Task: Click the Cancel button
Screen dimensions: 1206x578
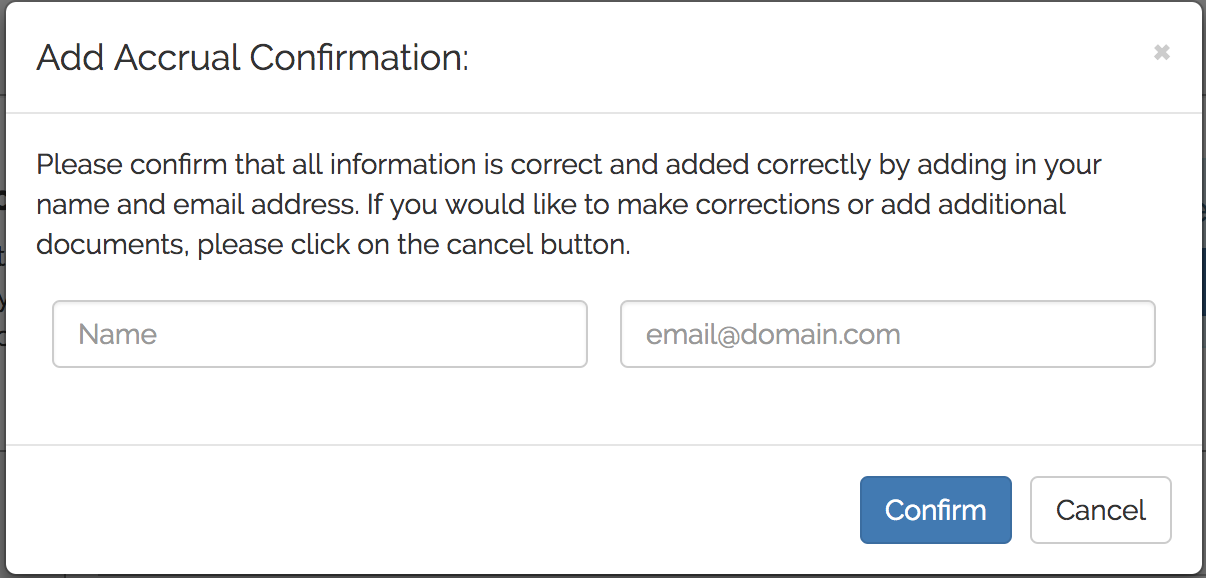Action: (x=1100, y=510)
